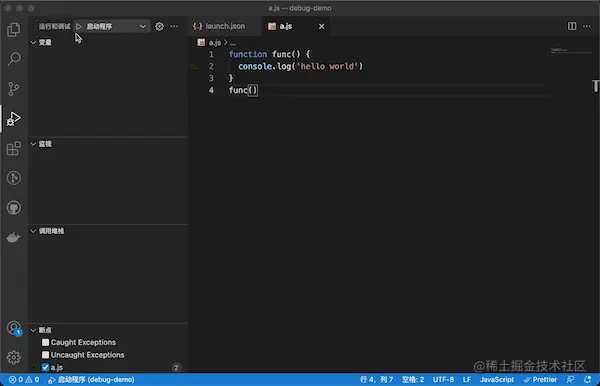Open editor more actions ellipsis
This screenshot has width=600, height=386.
coord(587,26)
